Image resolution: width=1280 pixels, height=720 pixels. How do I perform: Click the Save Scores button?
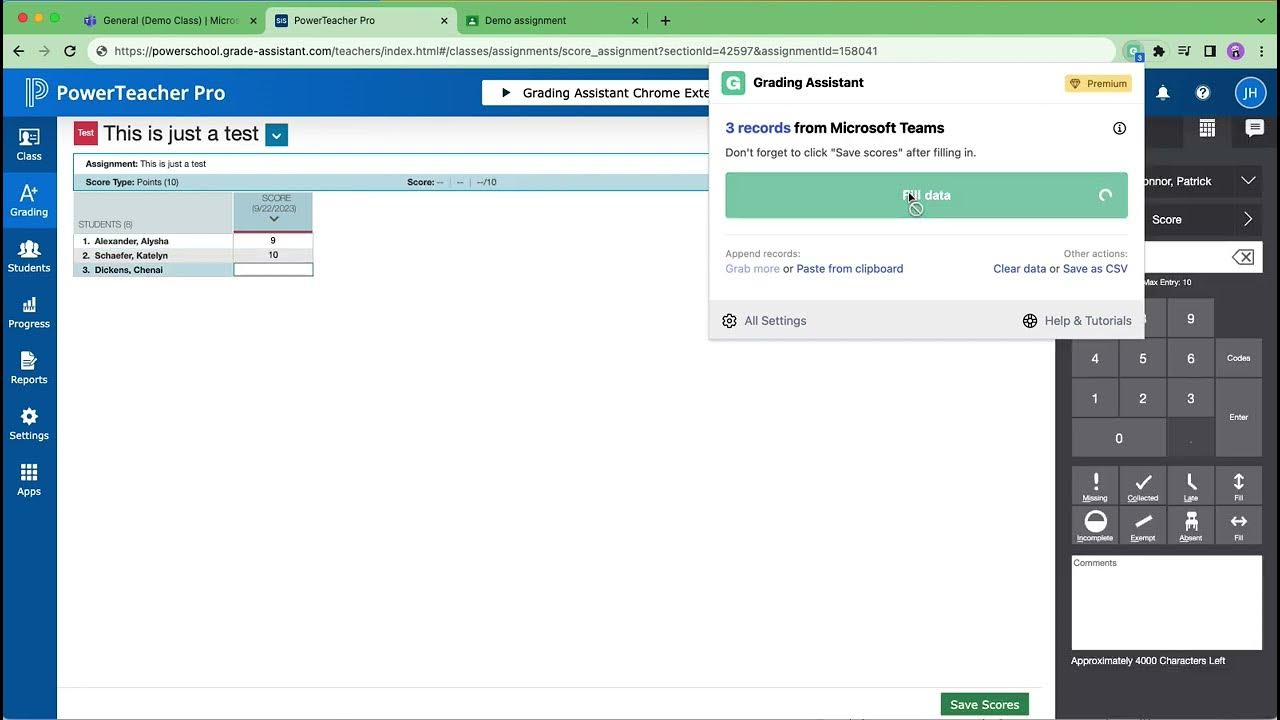[x=984, y=705]
